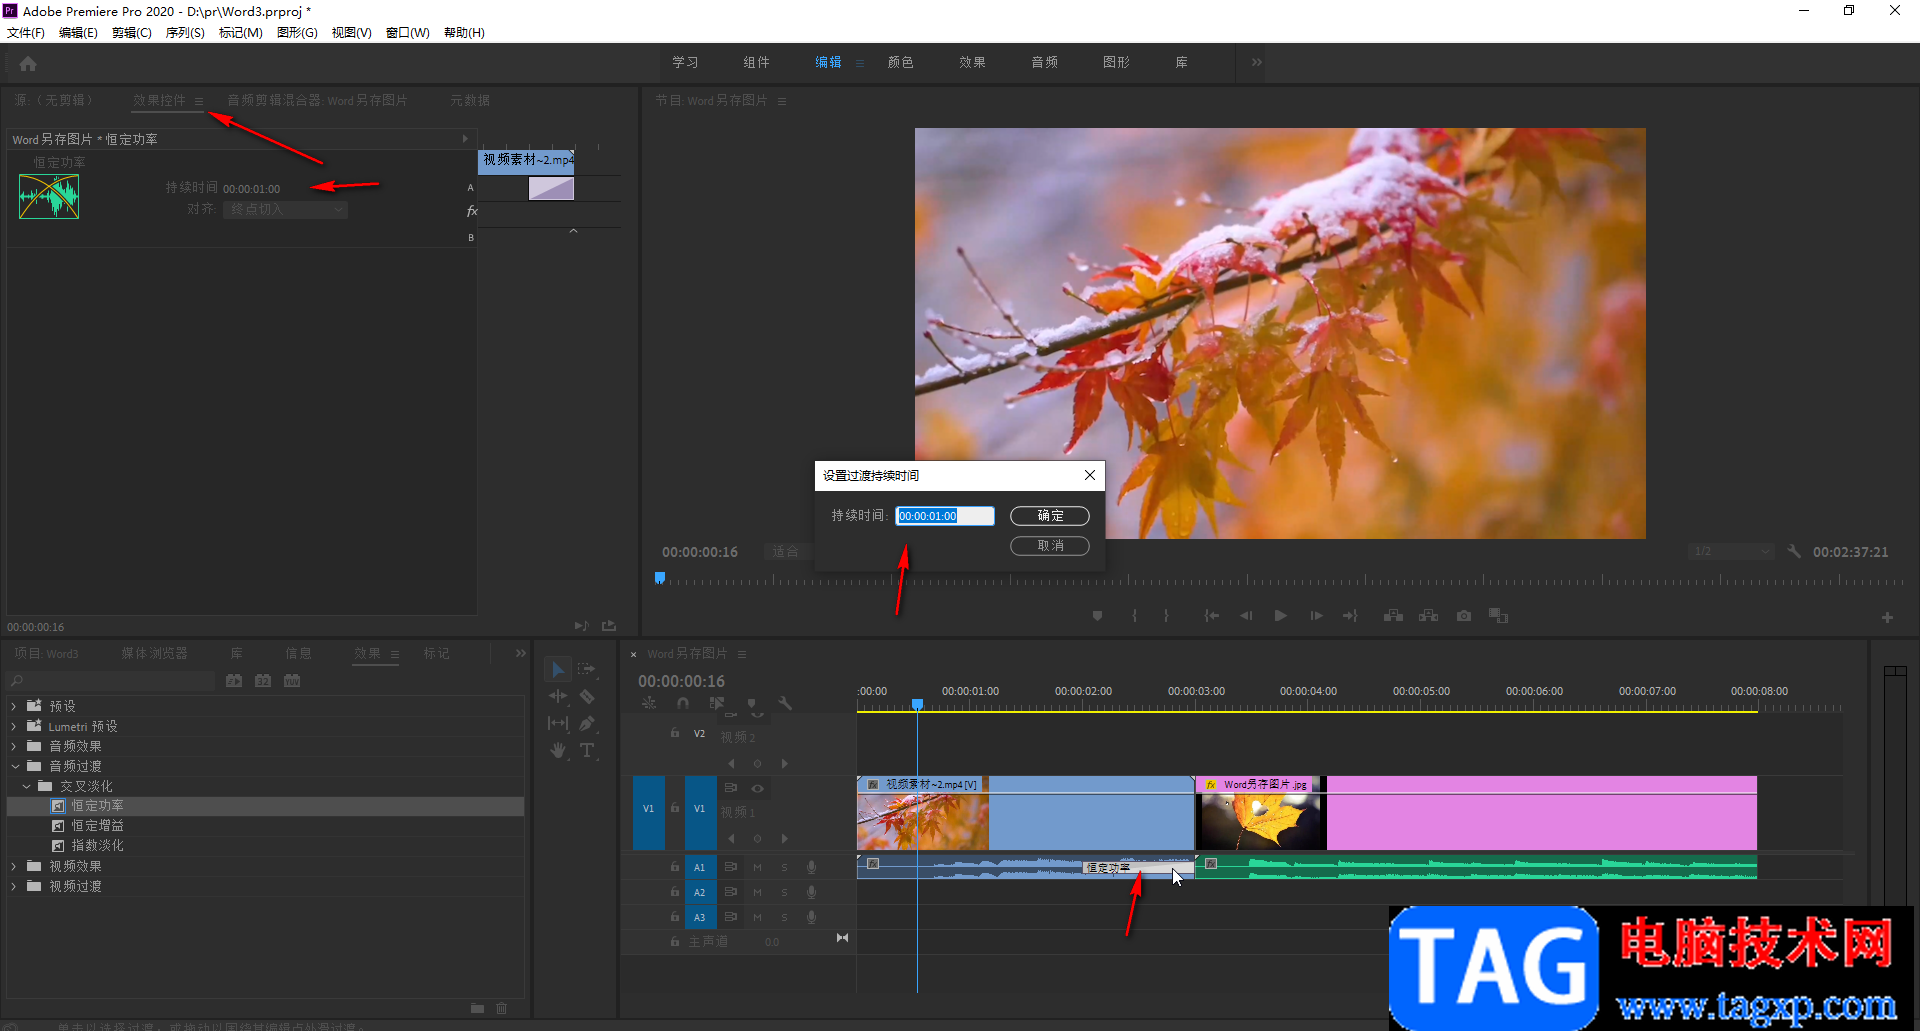Click the Extract button
The width and height of the screenshot is (1920, 1031).
coord(1428,616)
